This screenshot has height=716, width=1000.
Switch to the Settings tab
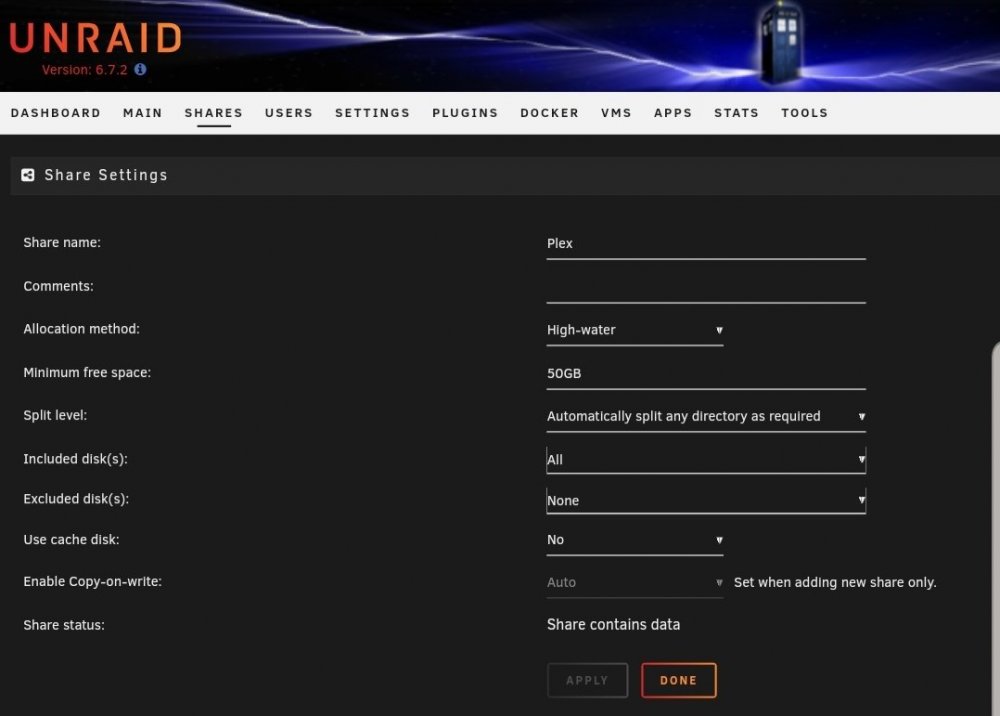372,113
